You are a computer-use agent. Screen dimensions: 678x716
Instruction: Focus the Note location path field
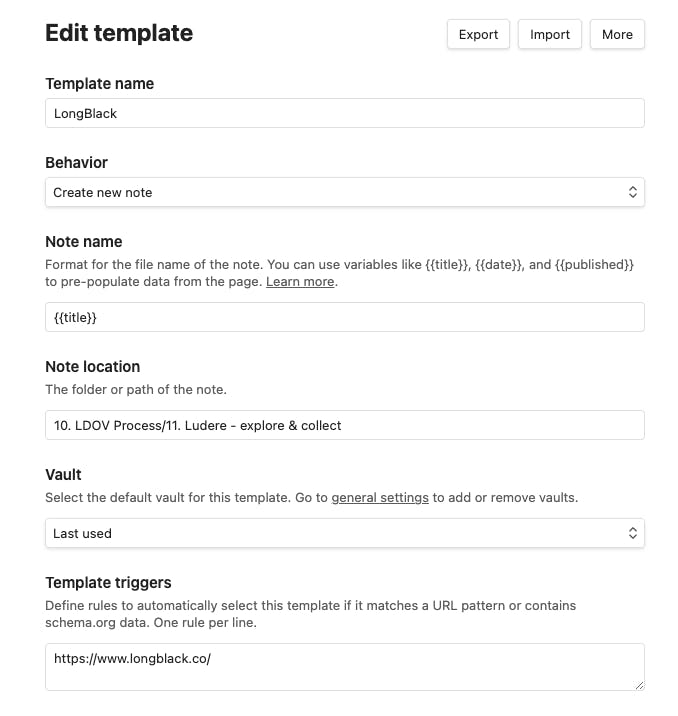[x=345, y=425]
